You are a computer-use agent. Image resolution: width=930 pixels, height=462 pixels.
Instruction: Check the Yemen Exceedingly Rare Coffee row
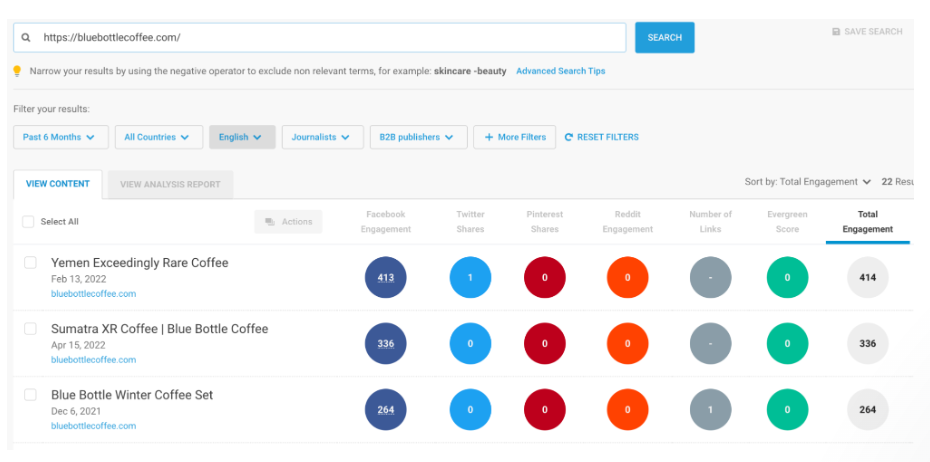coord(30,263)
